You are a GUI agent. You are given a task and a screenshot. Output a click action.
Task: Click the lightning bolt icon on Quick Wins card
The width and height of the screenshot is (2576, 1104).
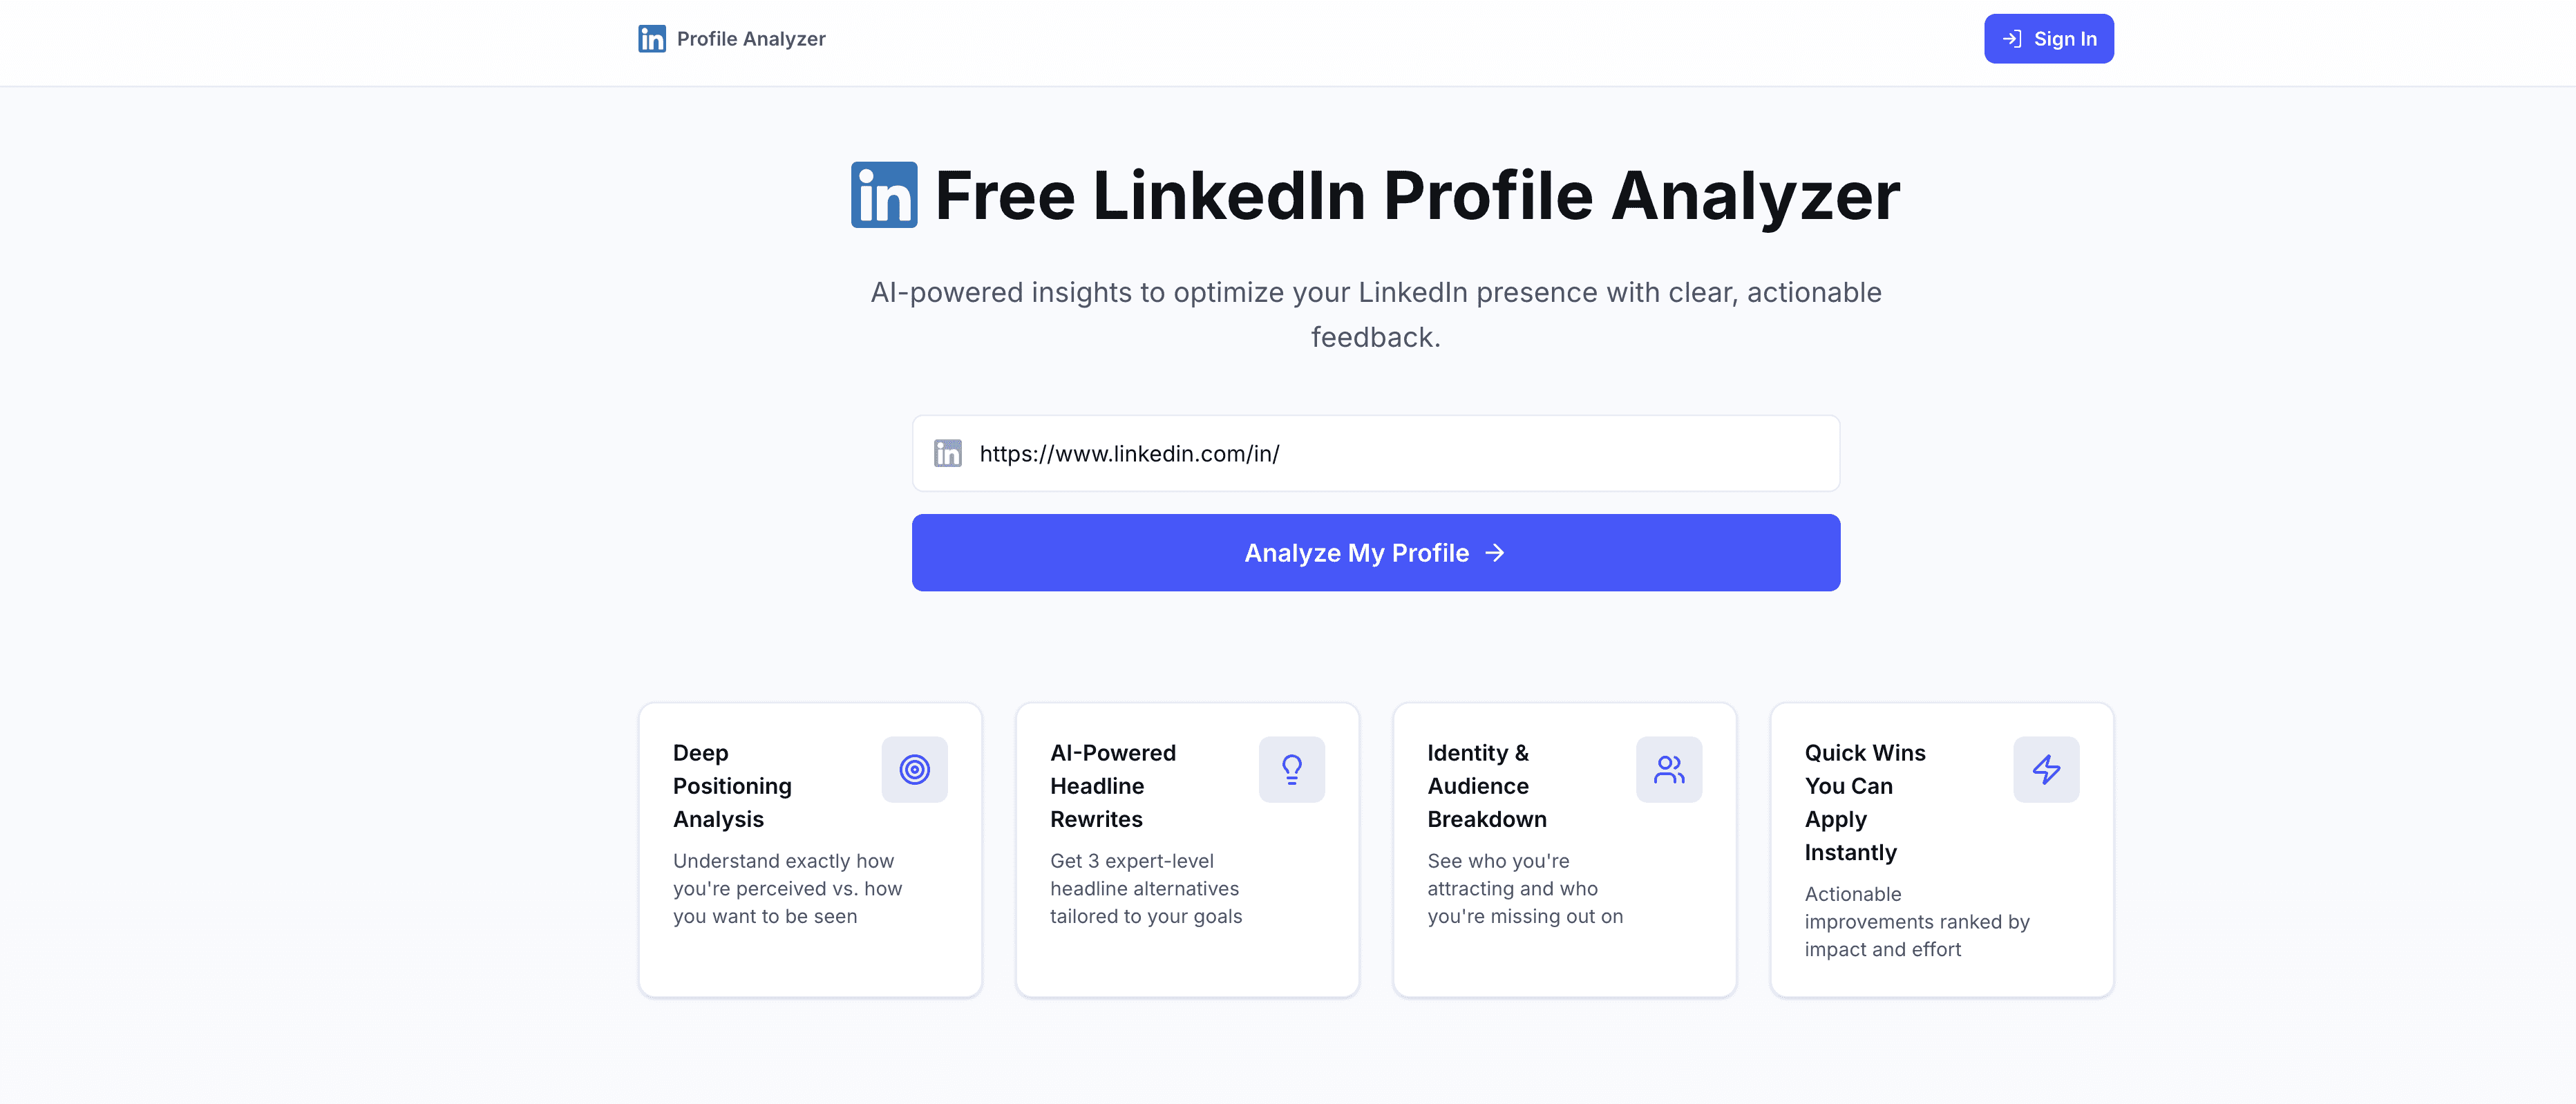coord(2046,769)
